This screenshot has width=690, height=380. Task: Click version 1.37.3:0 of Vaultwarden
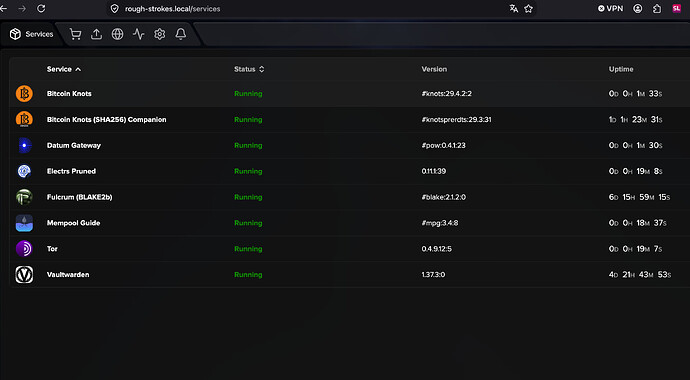tap(433, 275)
